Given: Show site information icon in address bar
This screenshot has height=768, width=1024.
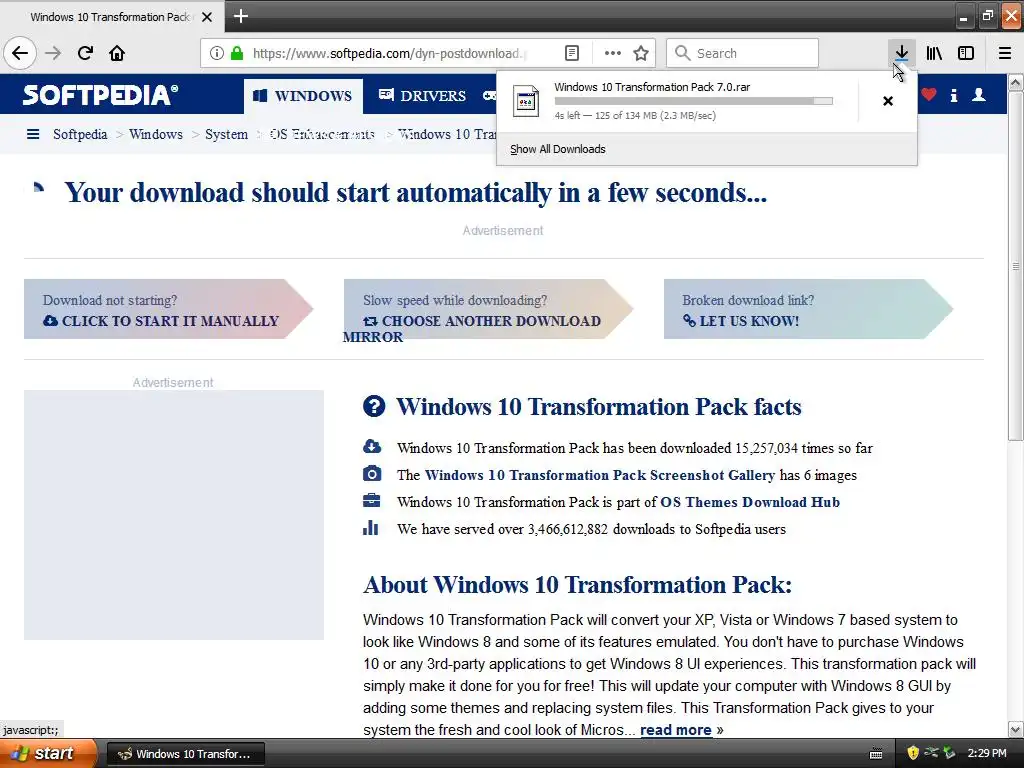Looking at the screenshot, I should (216, 53).
